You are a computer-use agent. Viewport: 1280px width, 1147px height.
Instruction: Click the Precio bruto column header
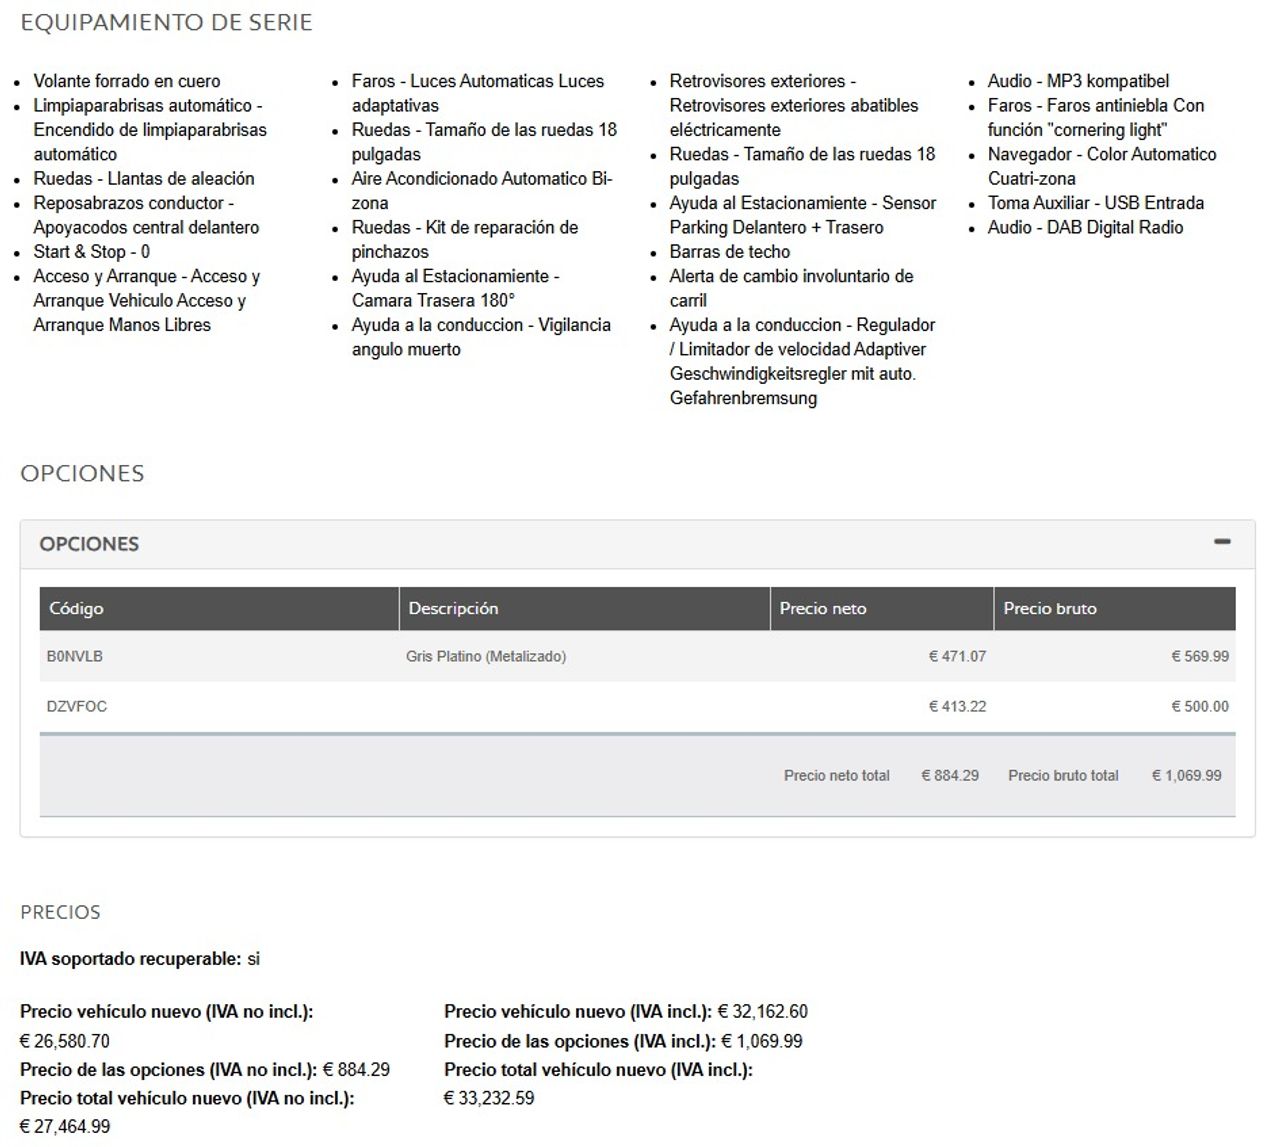tap(1049, 608)
